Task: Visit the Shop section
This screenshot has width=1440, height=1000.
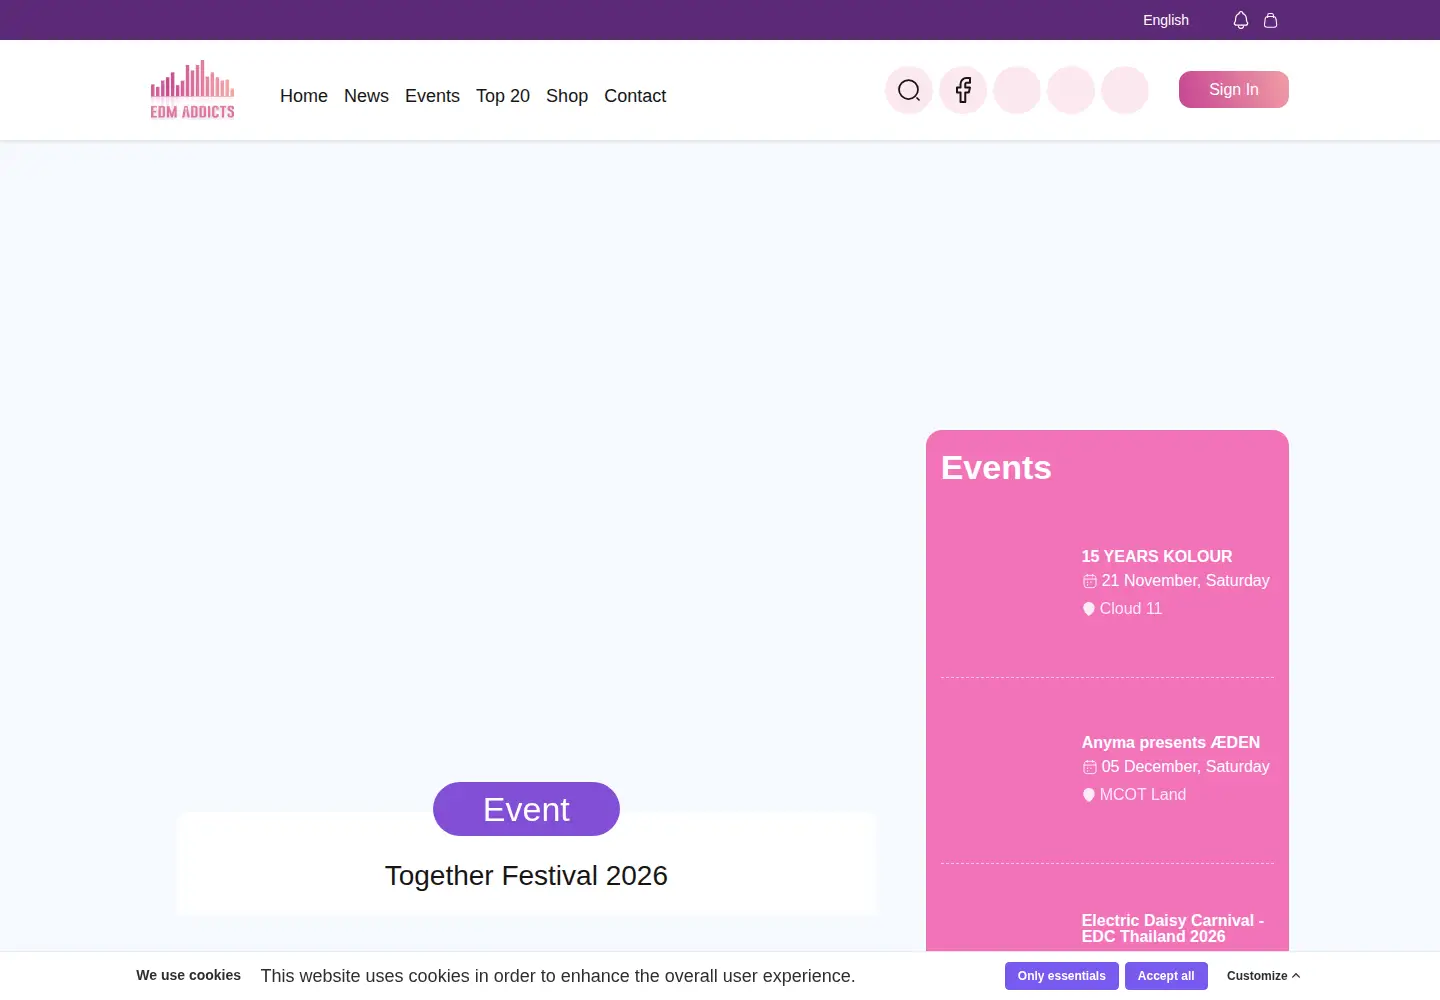Action: pos(567,96)
